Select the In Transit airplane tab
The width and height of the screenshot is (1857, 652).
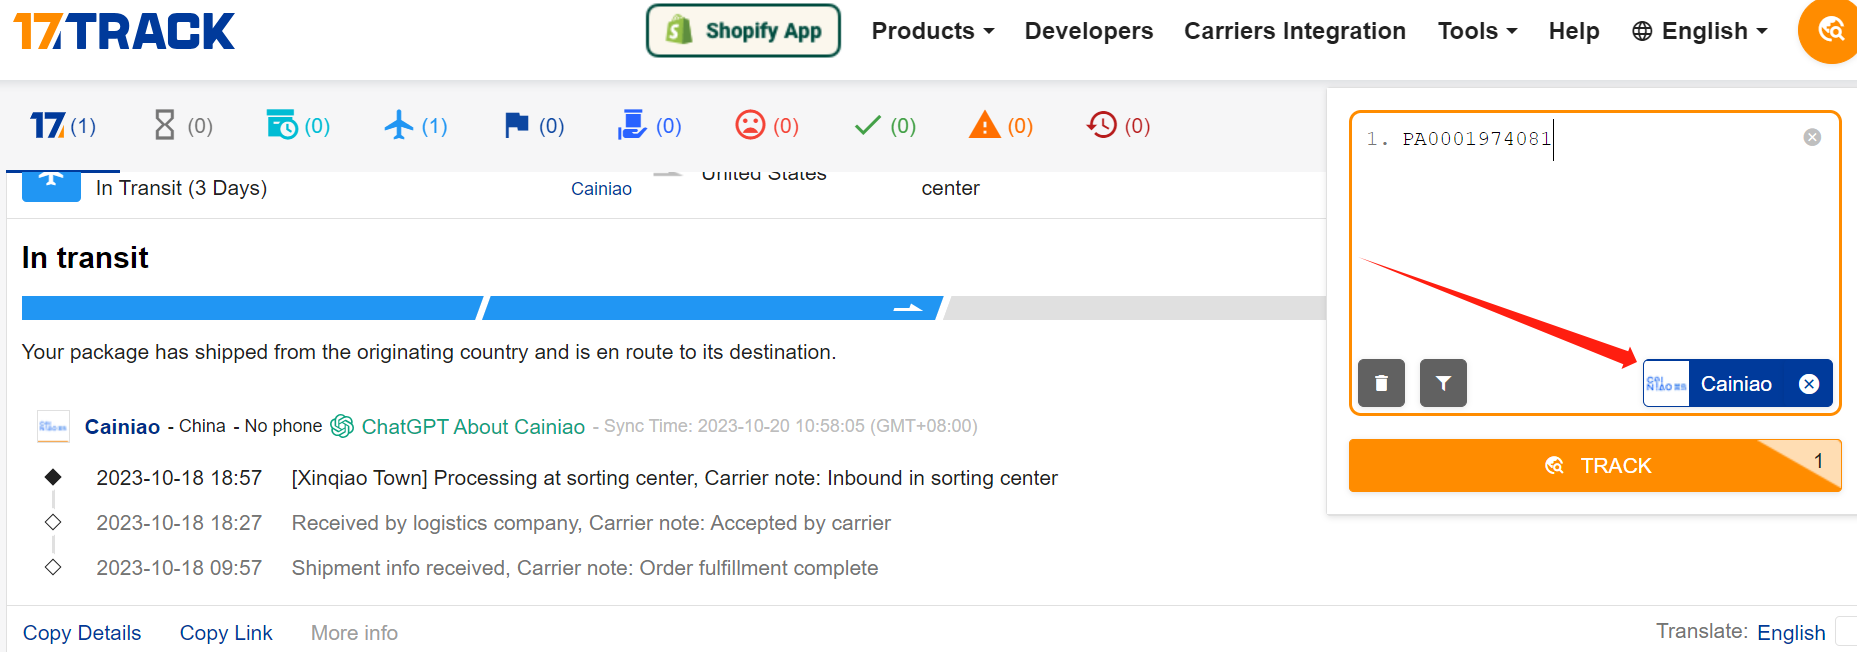[416, 126]
